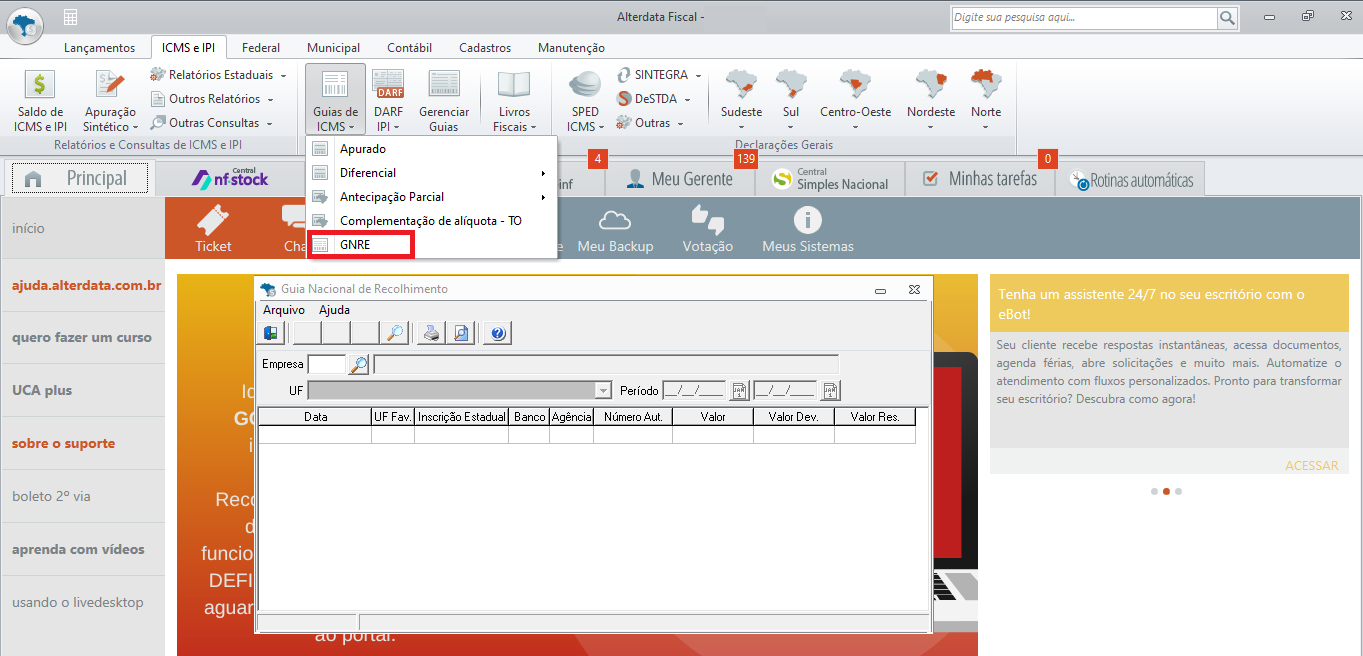Open Livros Fiscais
This screenshot has height=656, width=1363.
(x=514, y=101)
